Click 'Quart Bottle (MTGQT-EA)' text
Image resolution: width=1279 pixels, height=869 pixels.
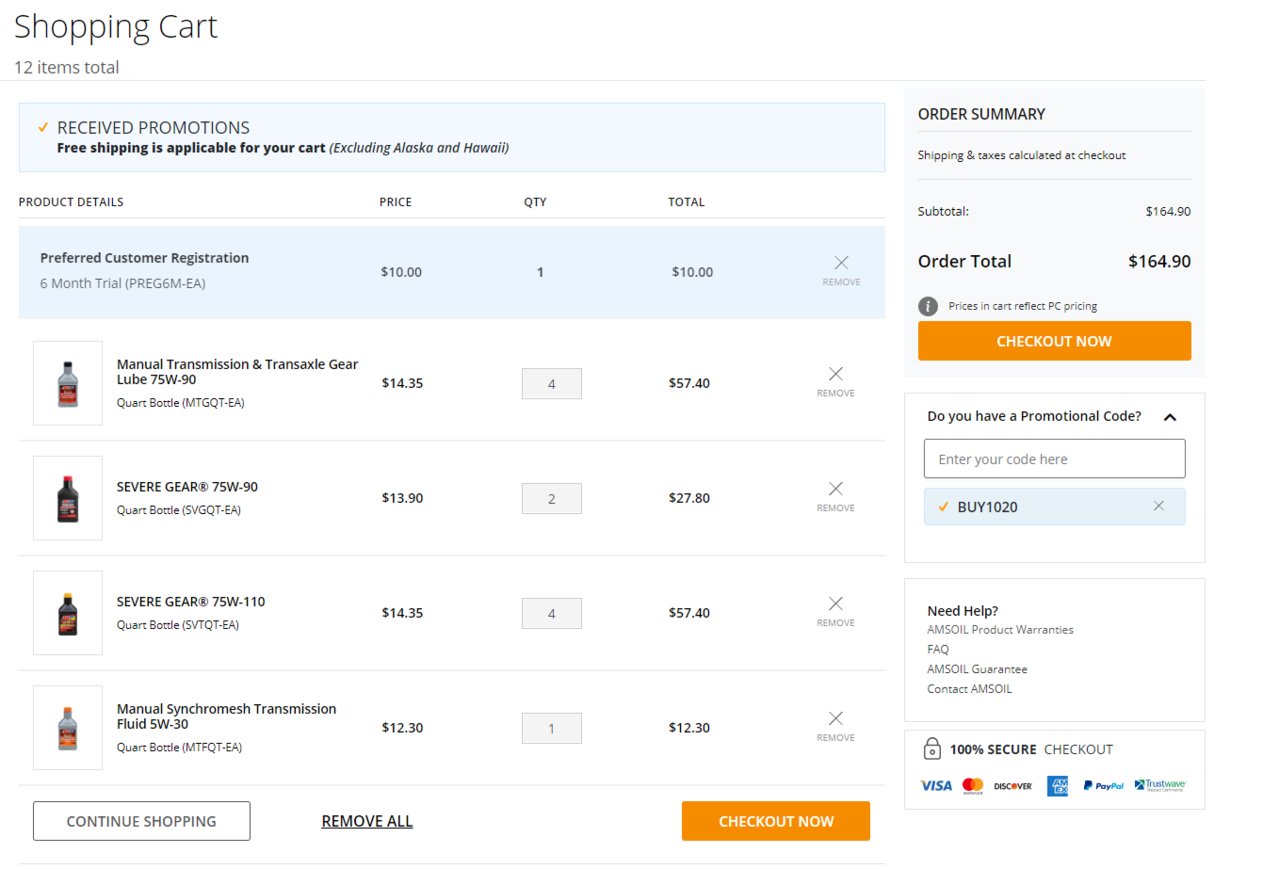(x=181, y=403)
